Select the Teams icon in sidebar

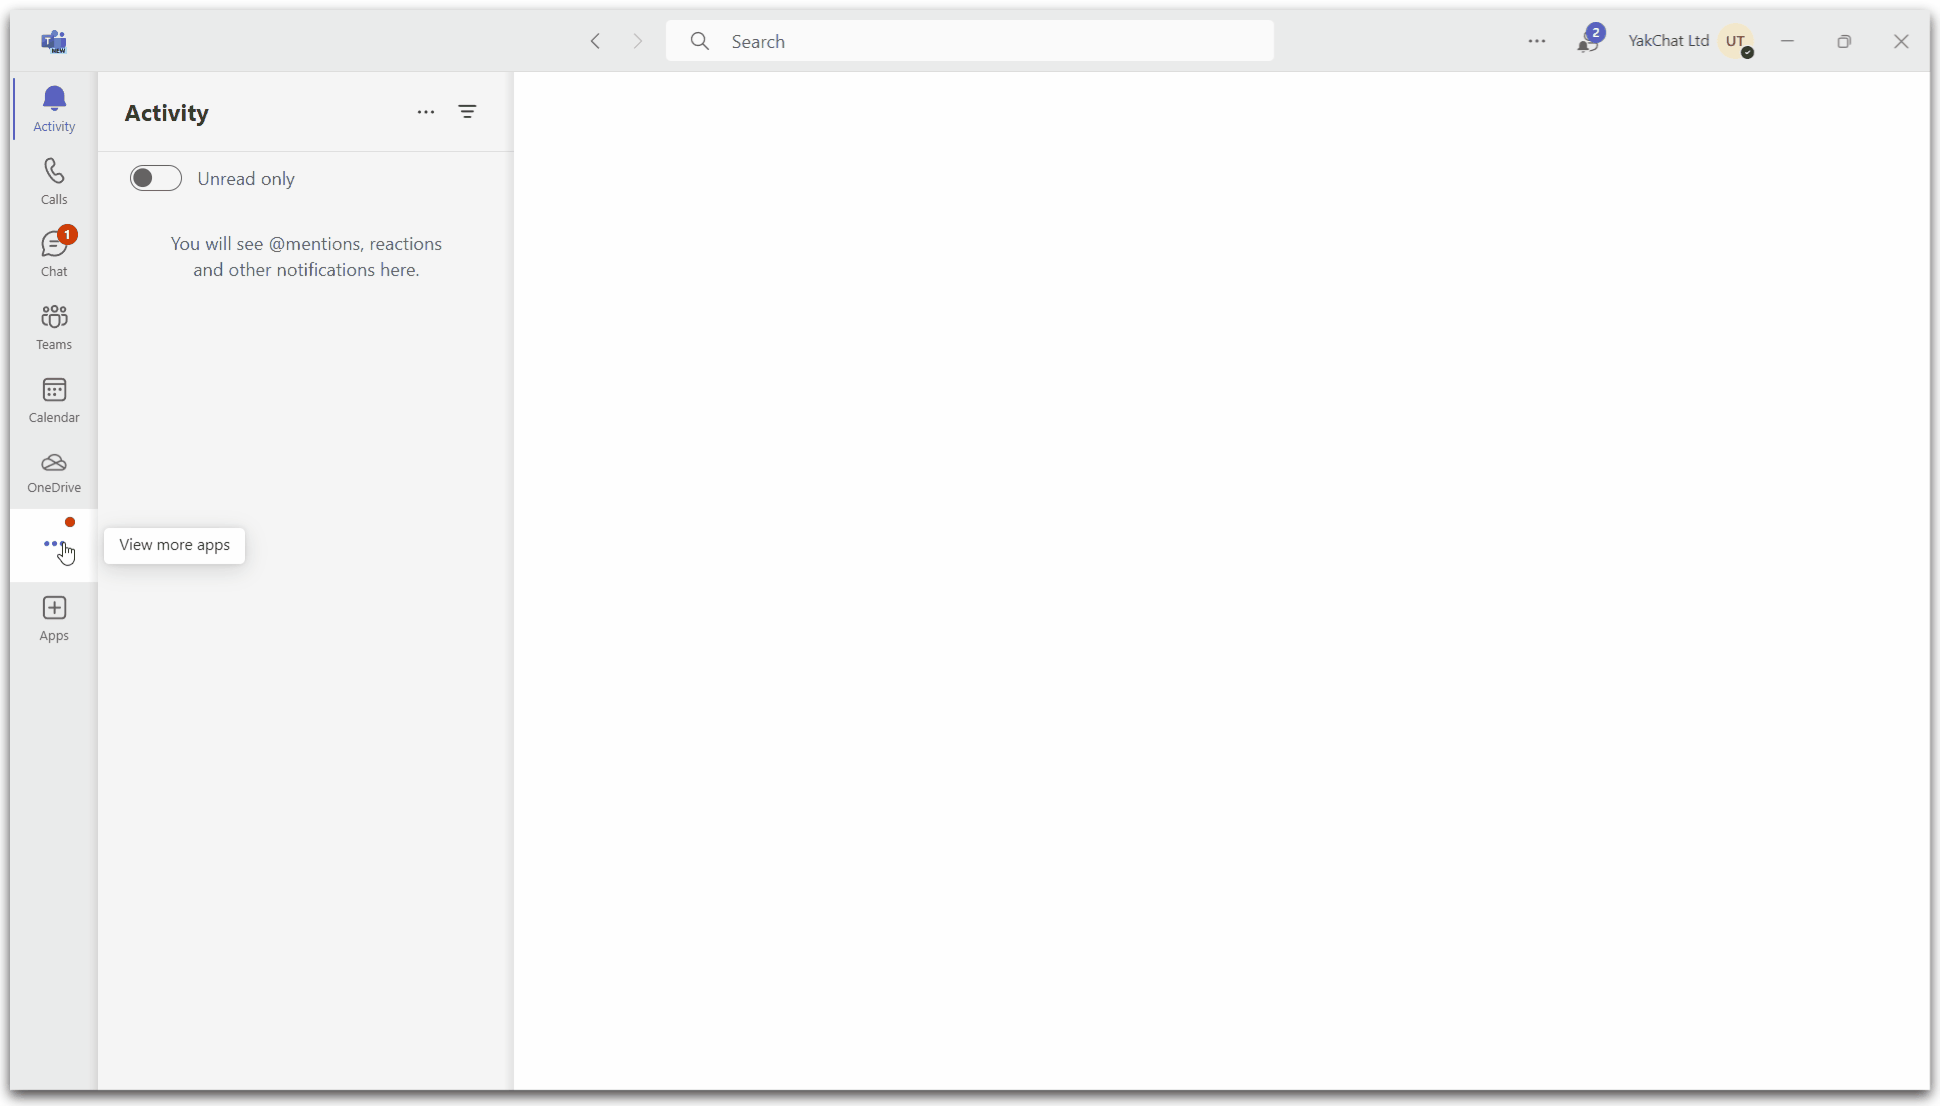click(x=55, y=325)
